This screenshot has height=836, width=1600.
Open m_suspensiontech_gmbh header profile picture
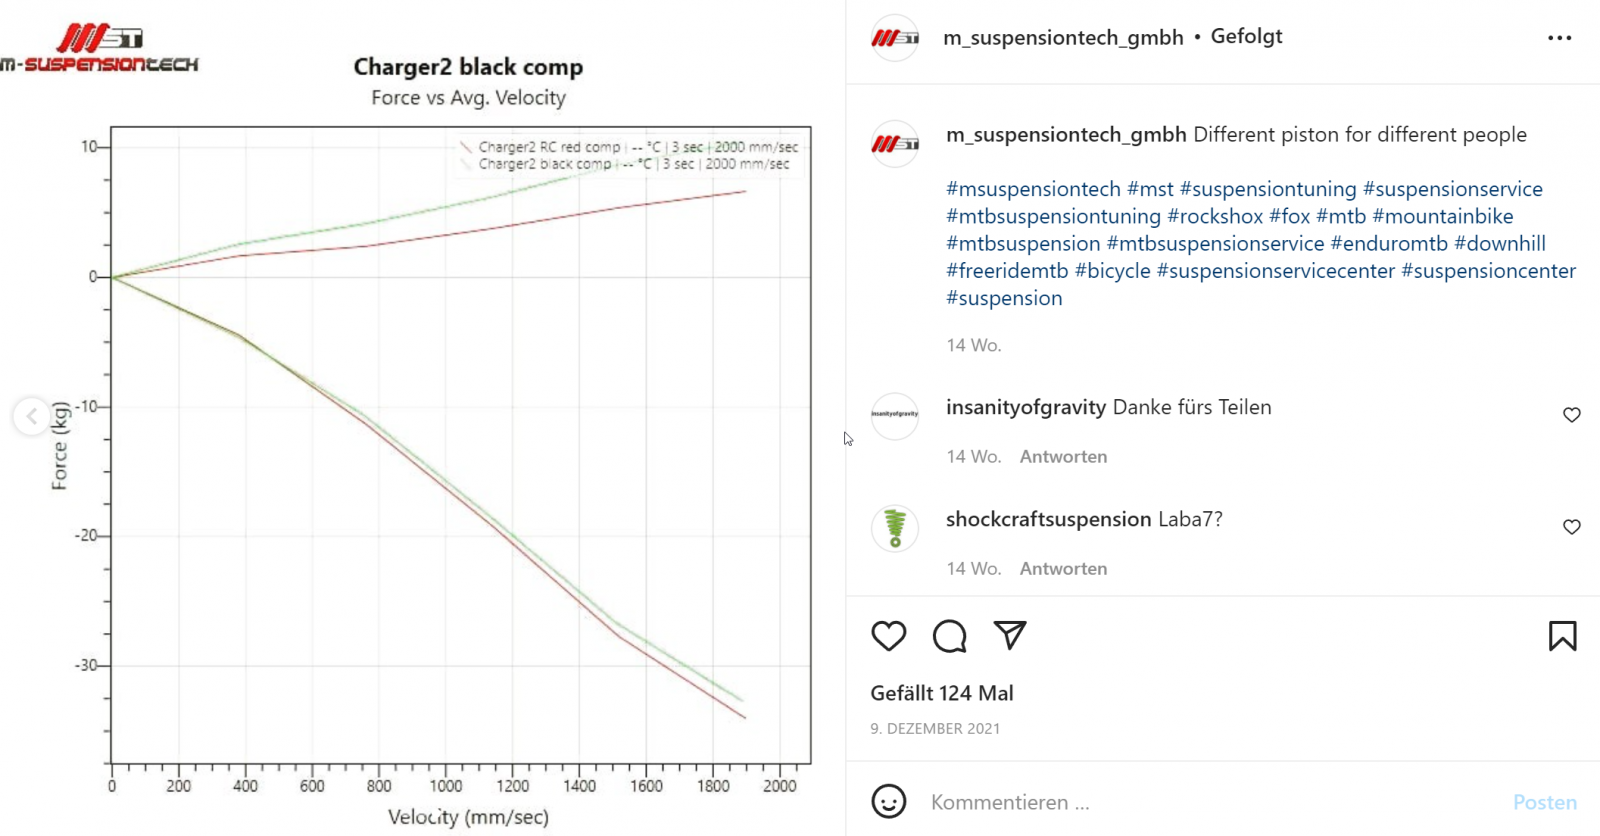click(895, 38)
